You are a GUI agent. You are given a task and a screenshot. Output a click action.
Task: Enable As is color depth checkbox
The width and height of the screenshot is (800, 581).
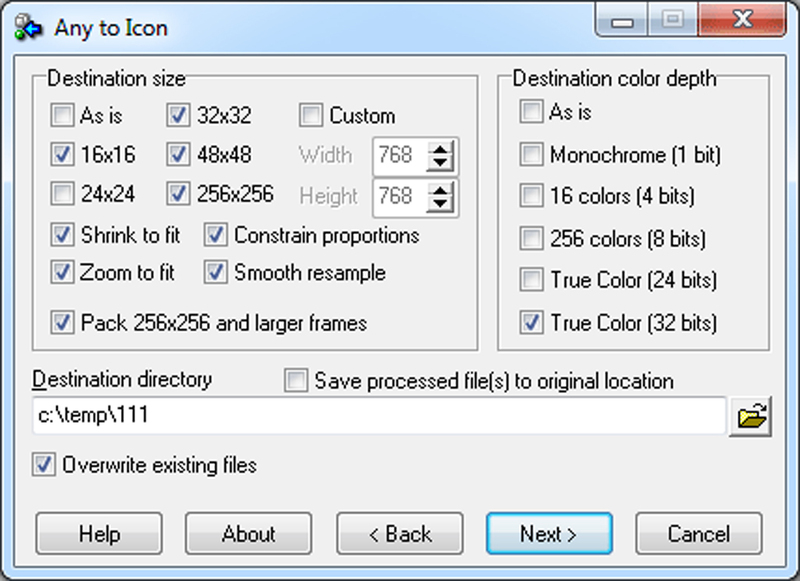pyautogui.click(x=531, y=111)
